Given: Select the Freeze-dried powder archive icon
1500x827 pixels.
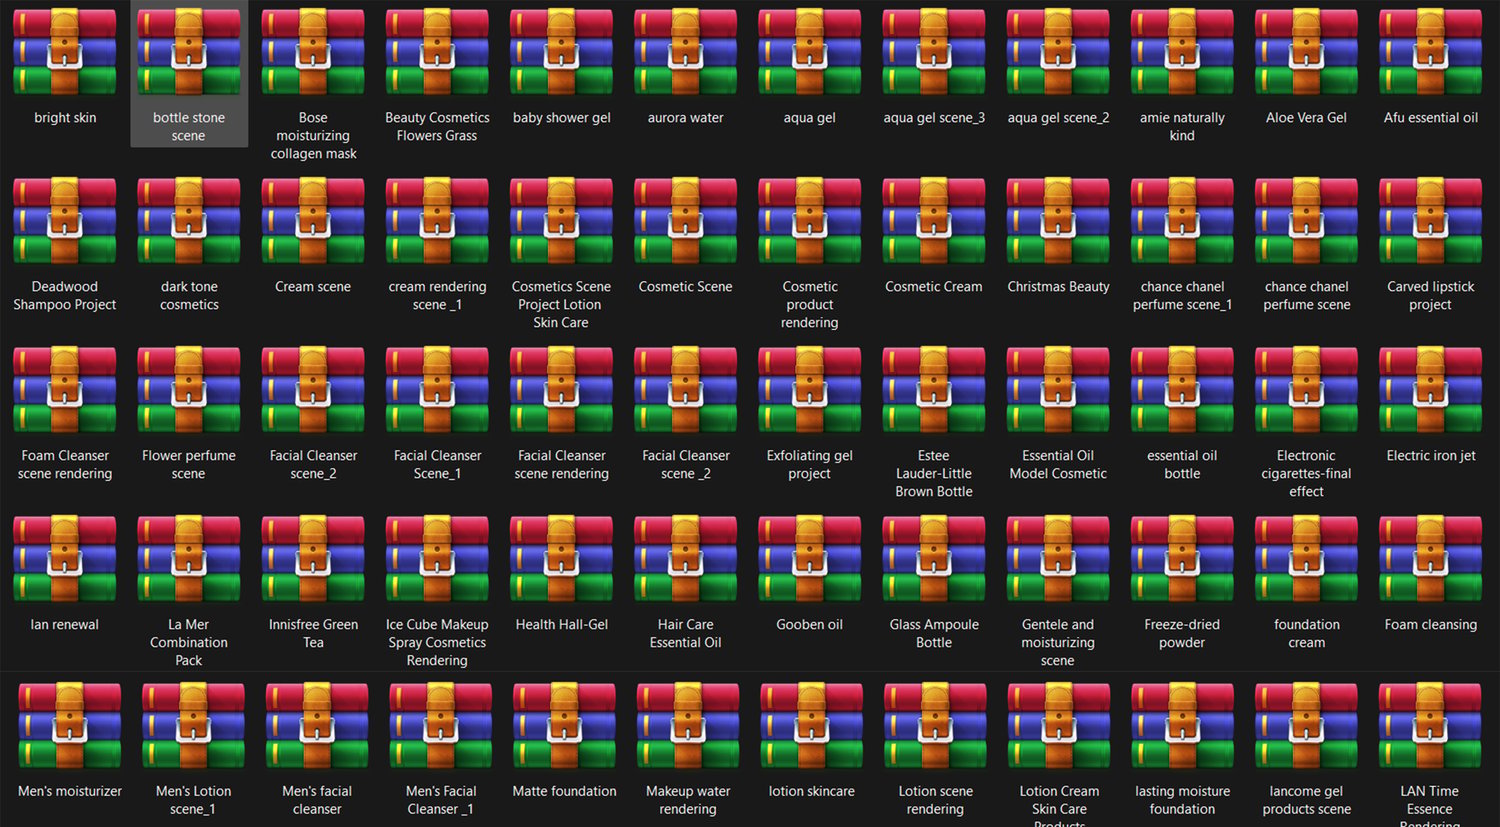Looking at the screenshot, I should click(1182, 559).
